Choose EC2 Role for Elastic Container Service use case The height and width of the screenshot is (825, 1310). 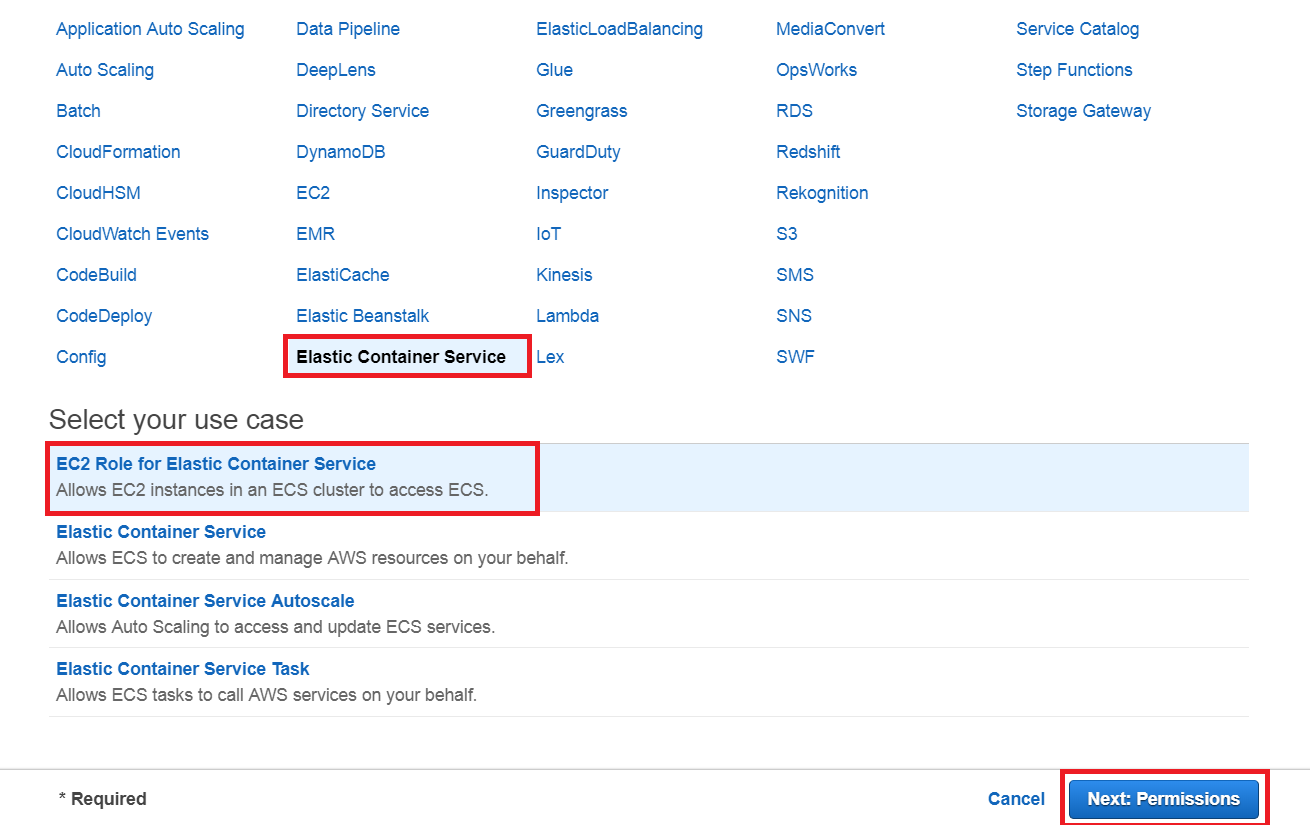215,463
